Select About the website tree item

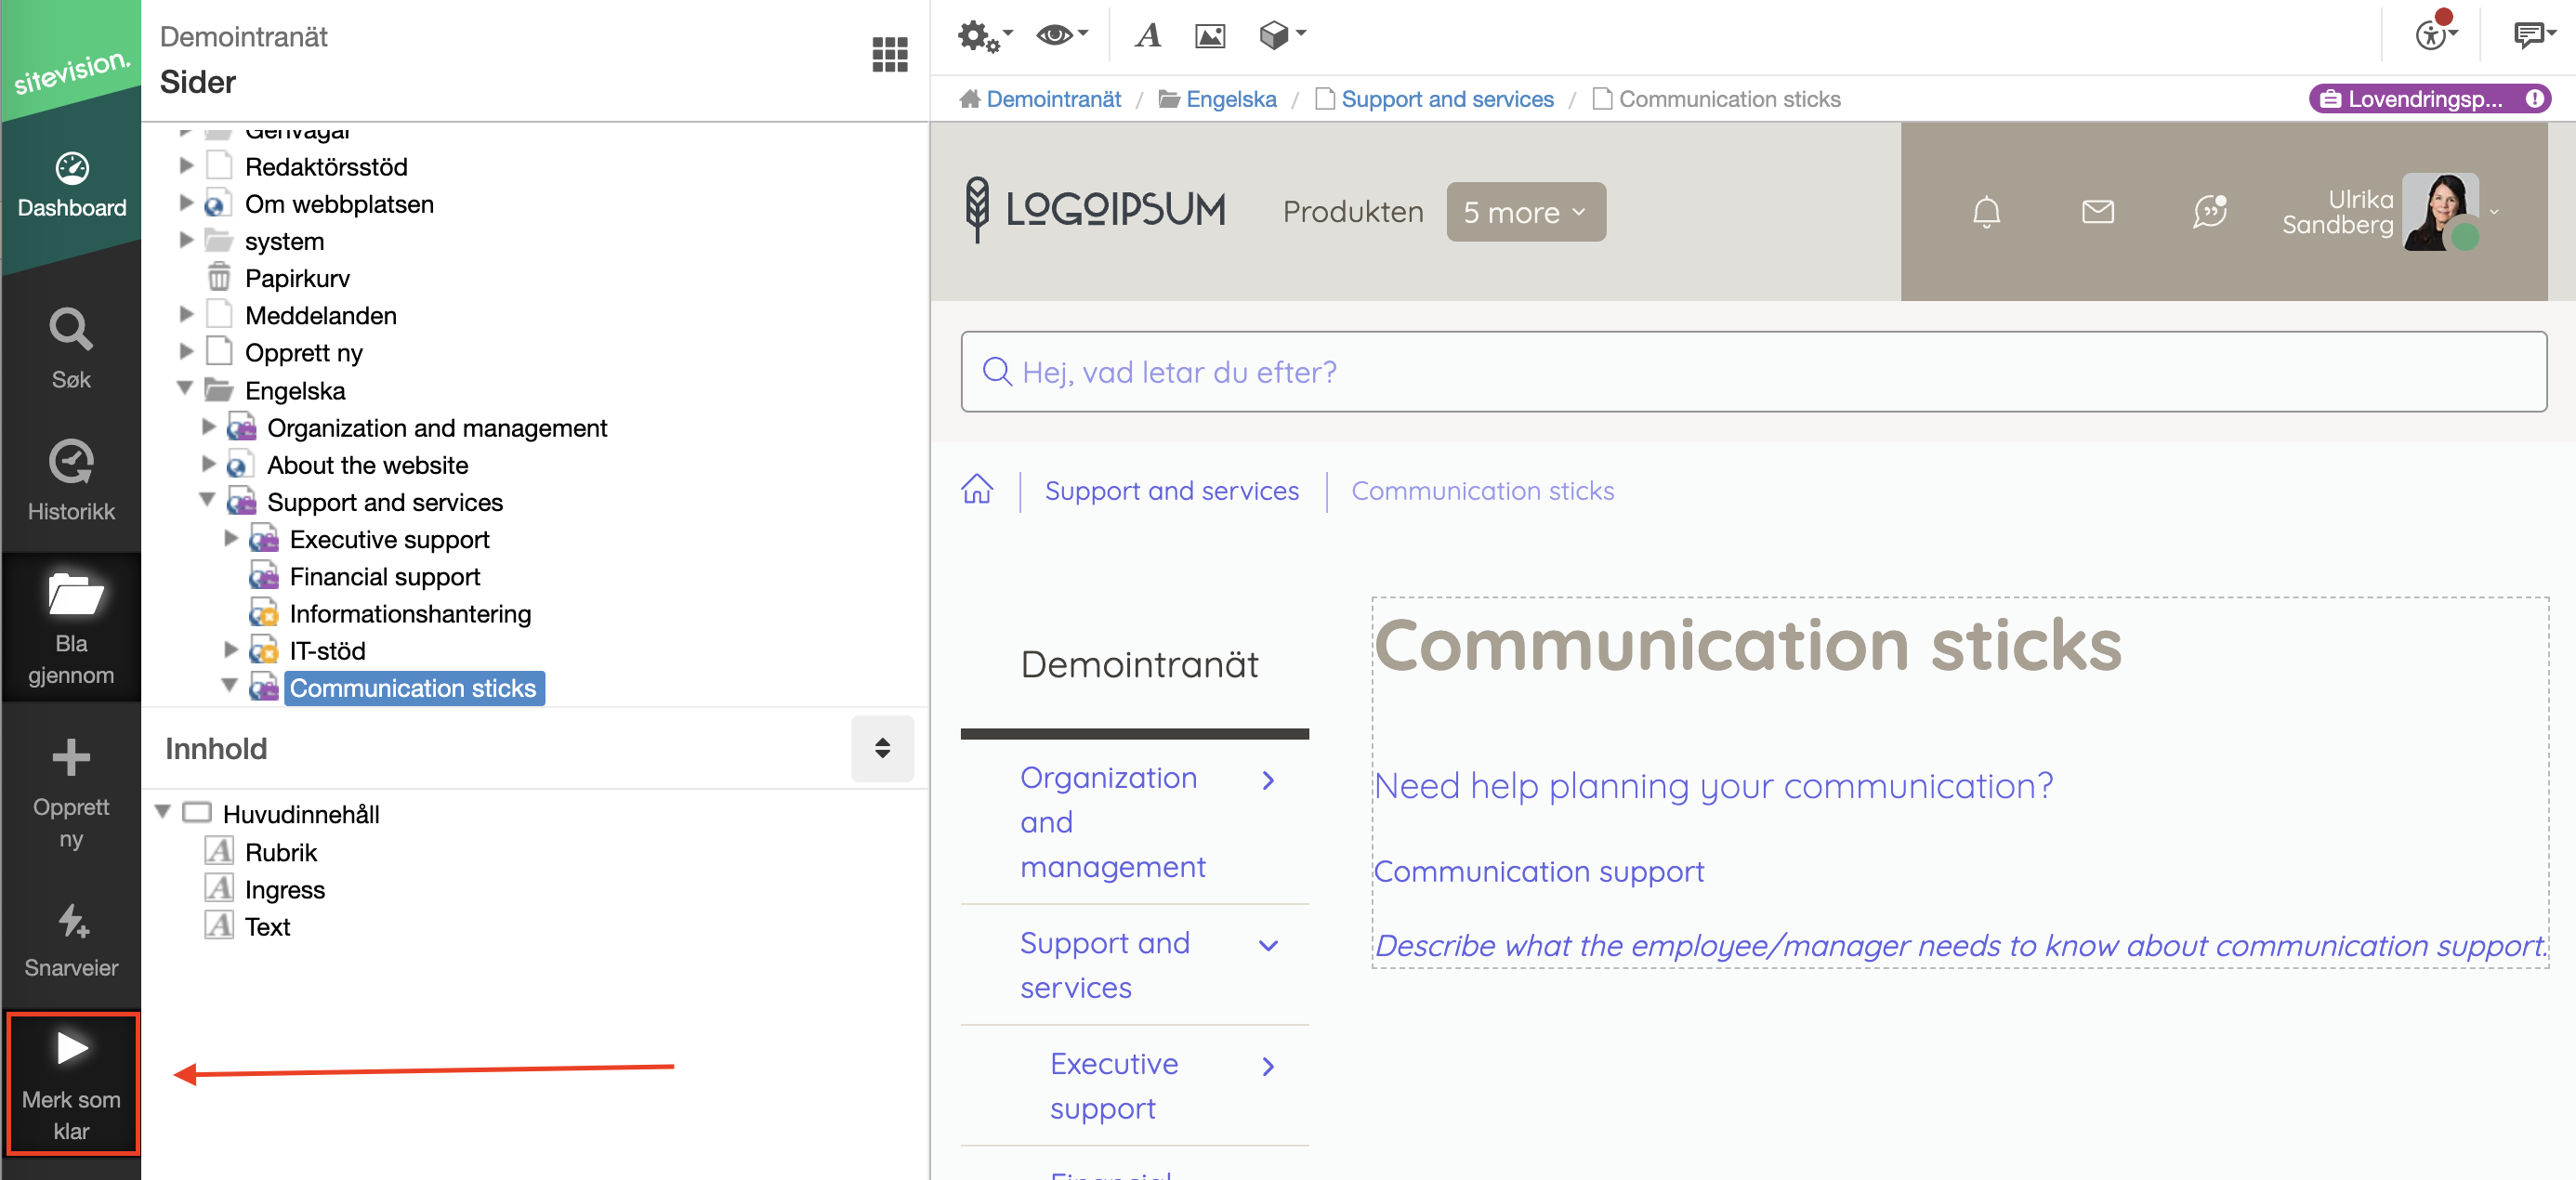(367, 464)
